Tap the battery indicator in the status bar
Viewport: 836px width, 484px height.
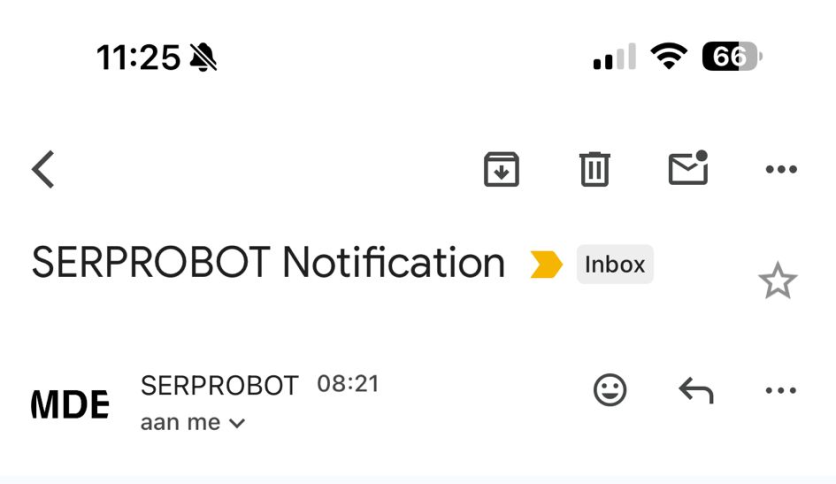pyautogui.click(x=732, y=58)
